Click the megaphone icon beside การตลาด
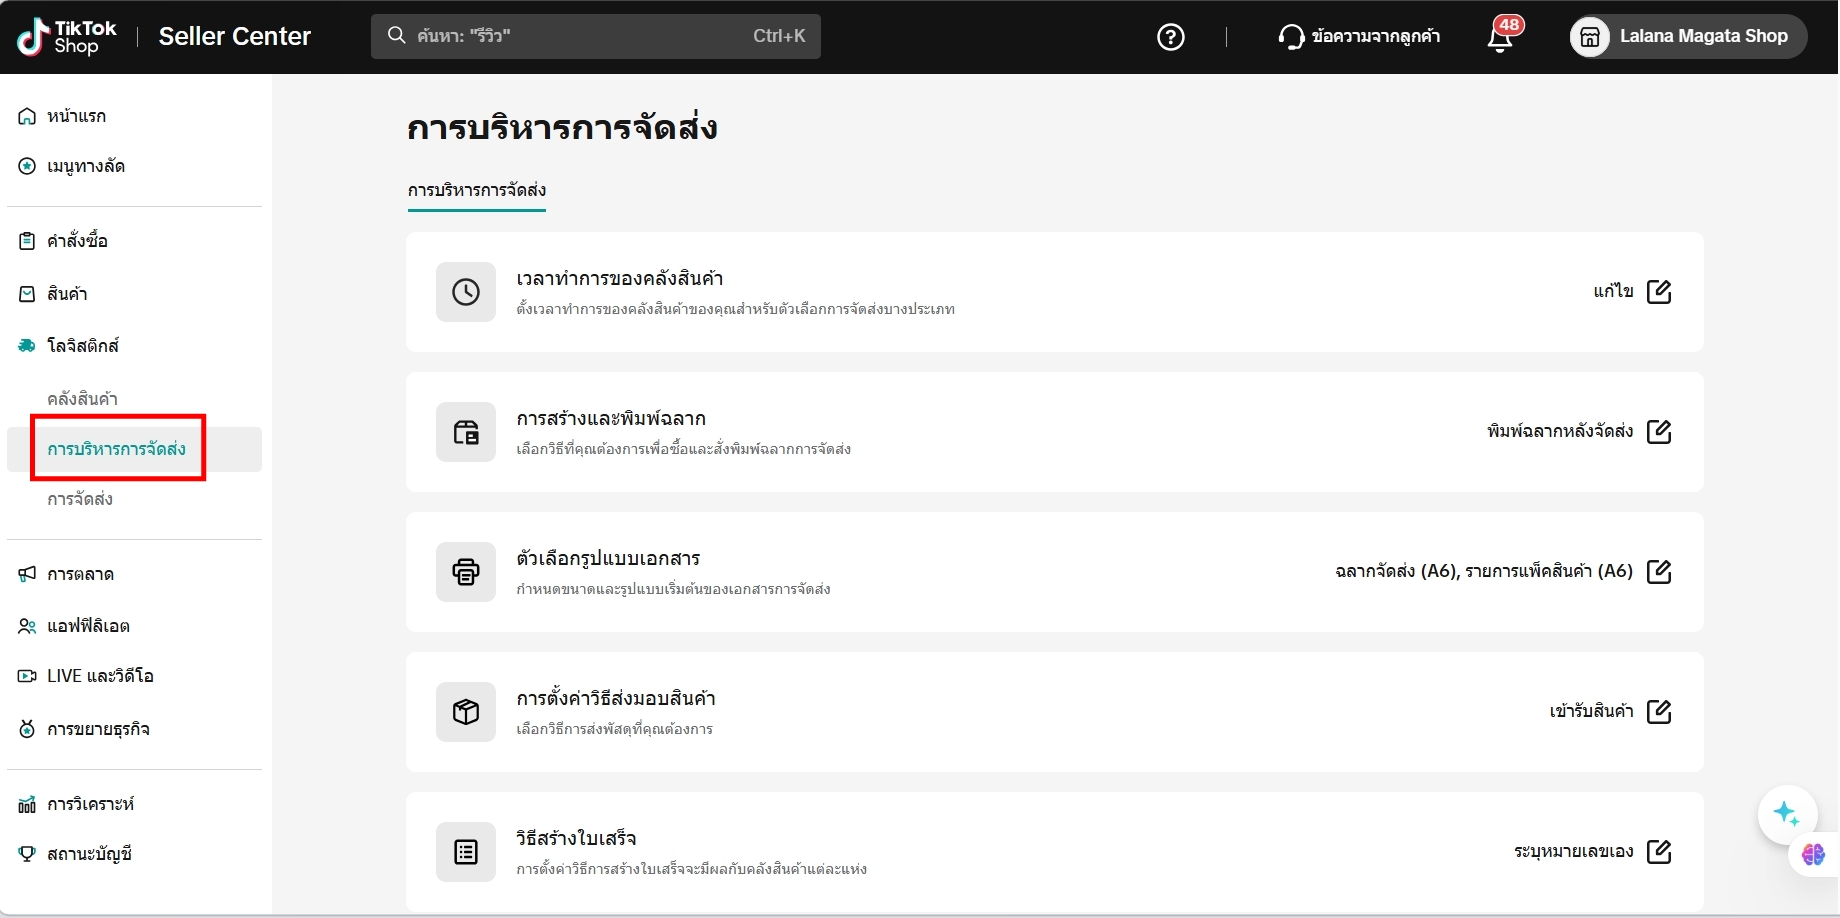The height and width of the screenshot is (918, 1840). click(27, 574)
